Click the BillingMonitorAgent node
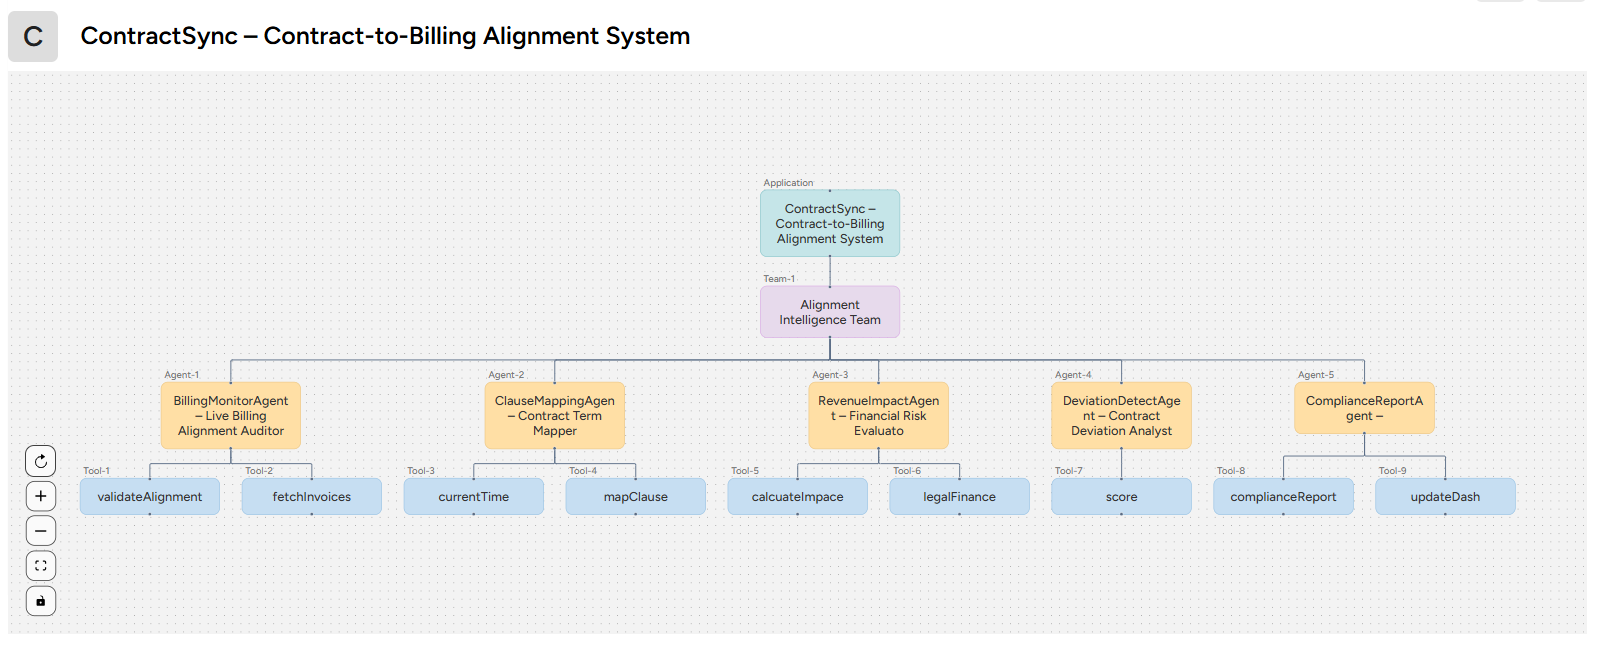This screenshot has height=646, width=1599. [231, 416]
